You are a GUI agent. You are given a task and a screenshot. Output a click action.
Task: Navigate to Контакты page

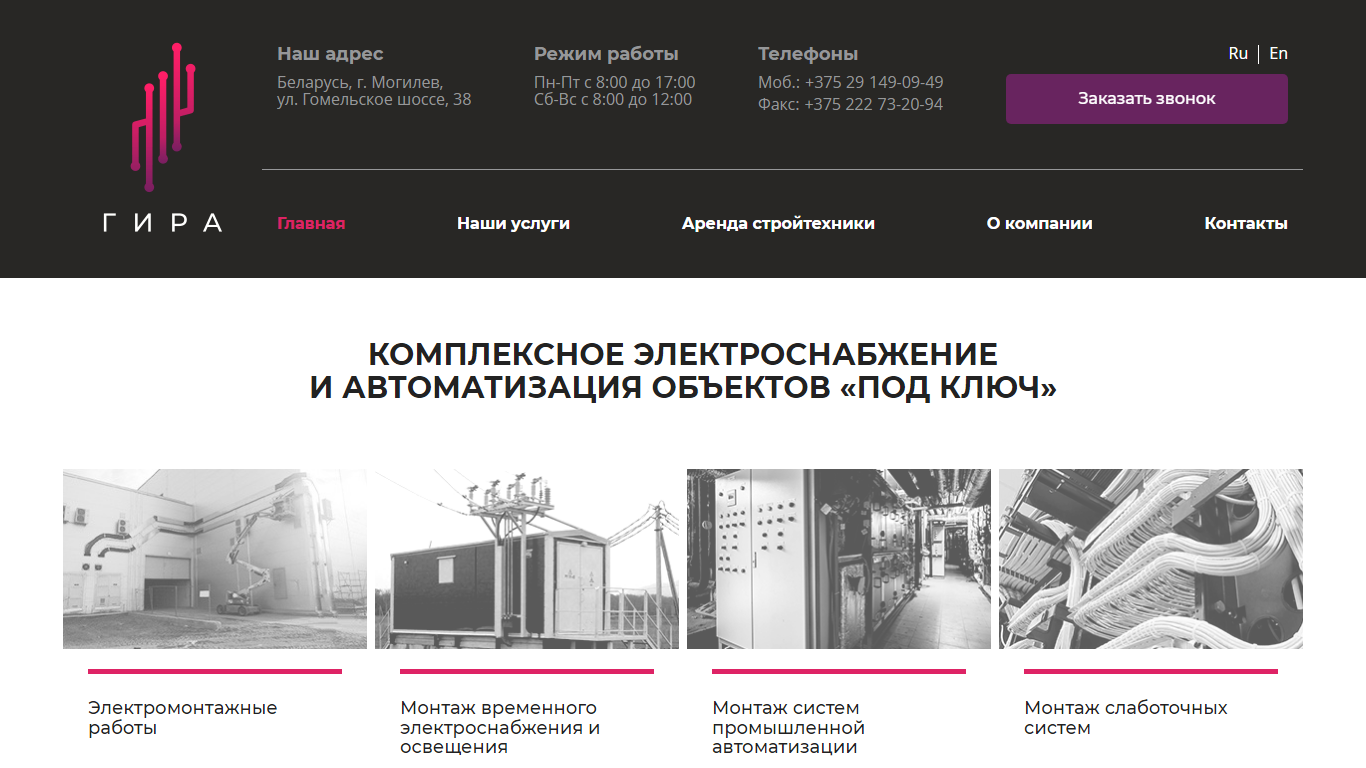1246,224
